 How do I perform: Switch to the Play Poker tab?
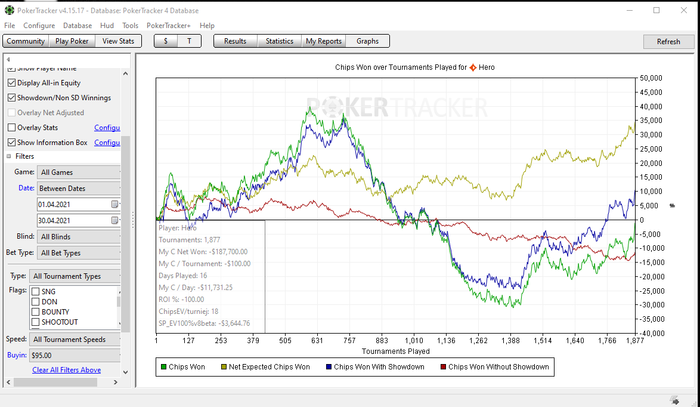pyautogui.click(x=72, y=41)
